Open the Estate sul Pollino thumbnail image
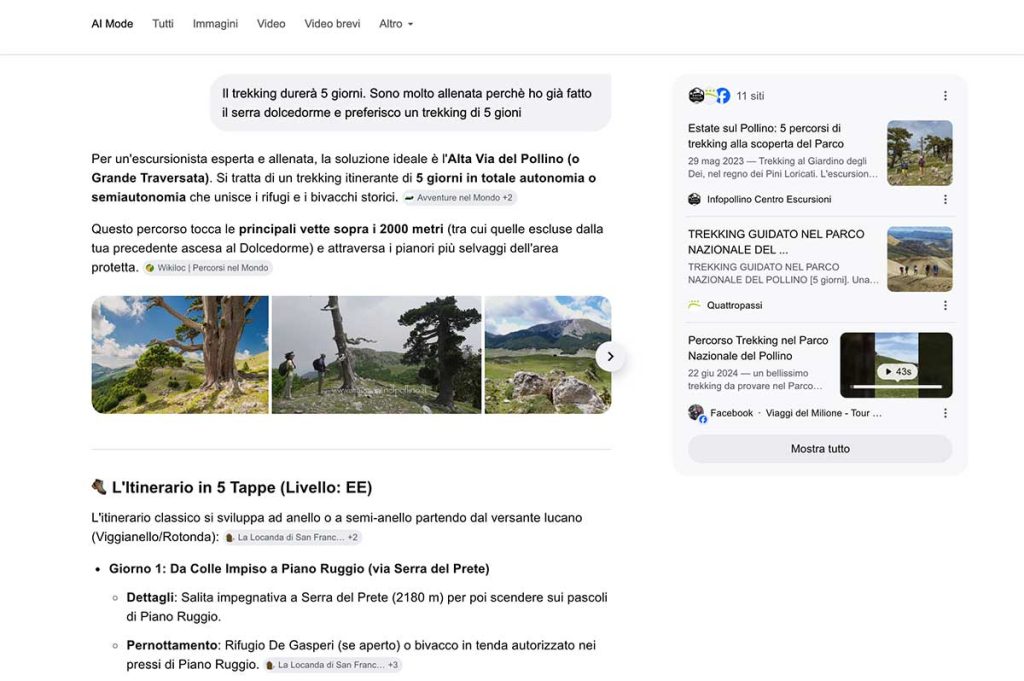Image resolution: width=1024 pixels, height=681 pixels. pyautogui.click(x=920, y=153)
